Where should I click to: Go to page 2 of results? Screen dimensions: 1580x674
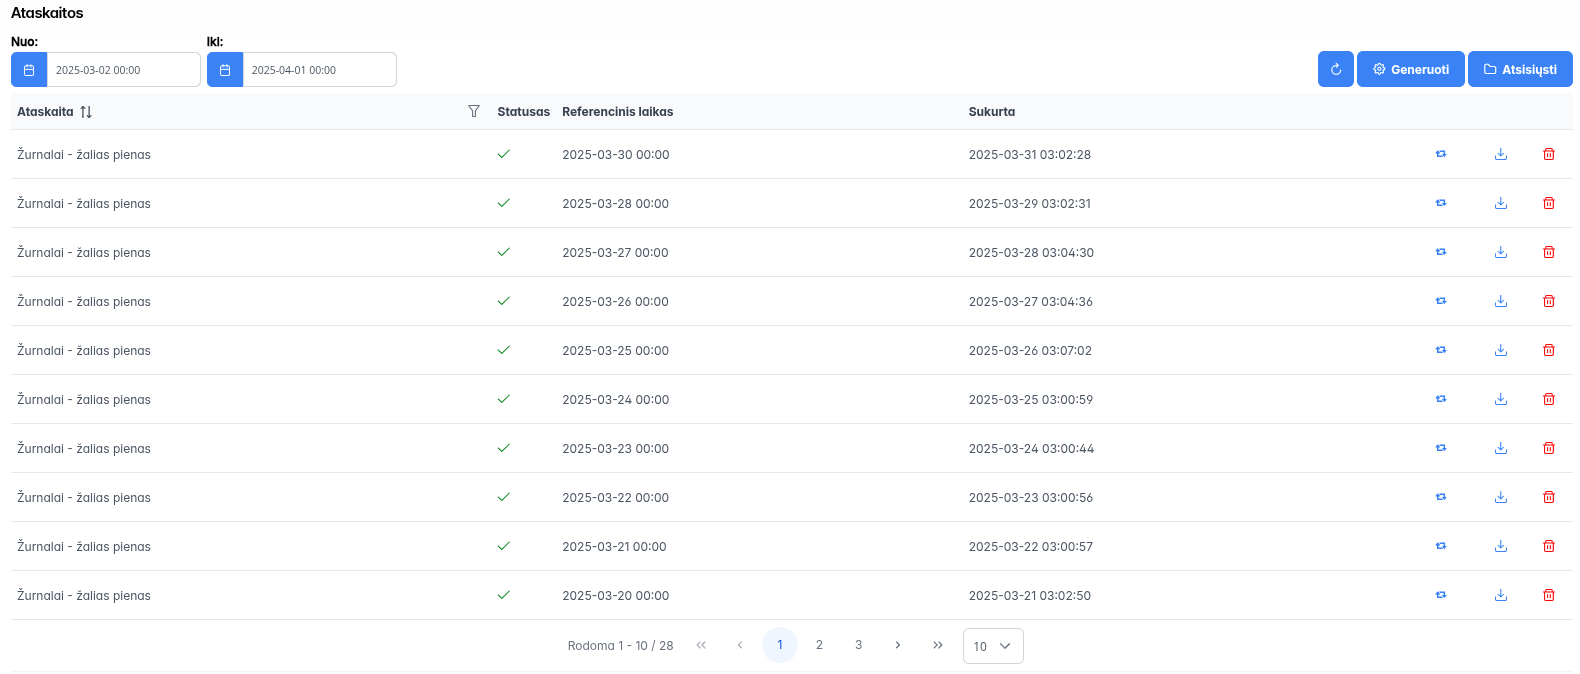pyautogui.click(x=819, y=645)
